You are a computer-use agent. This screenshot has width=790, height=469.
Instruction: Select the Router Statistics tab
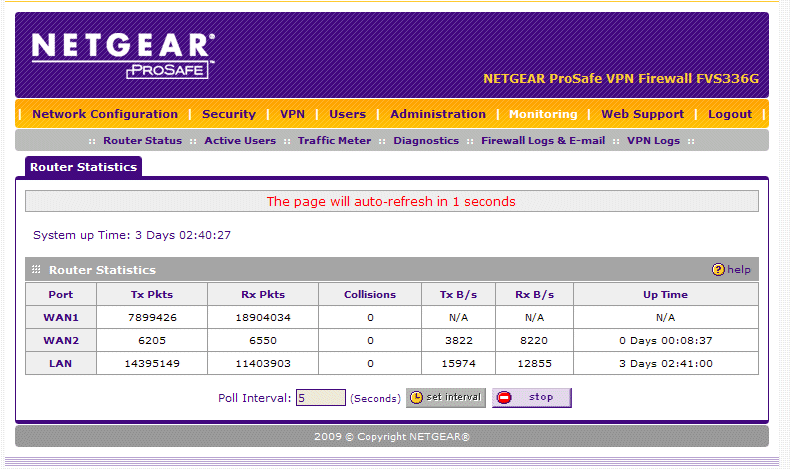pyautogui.click(x=84, y=167)
